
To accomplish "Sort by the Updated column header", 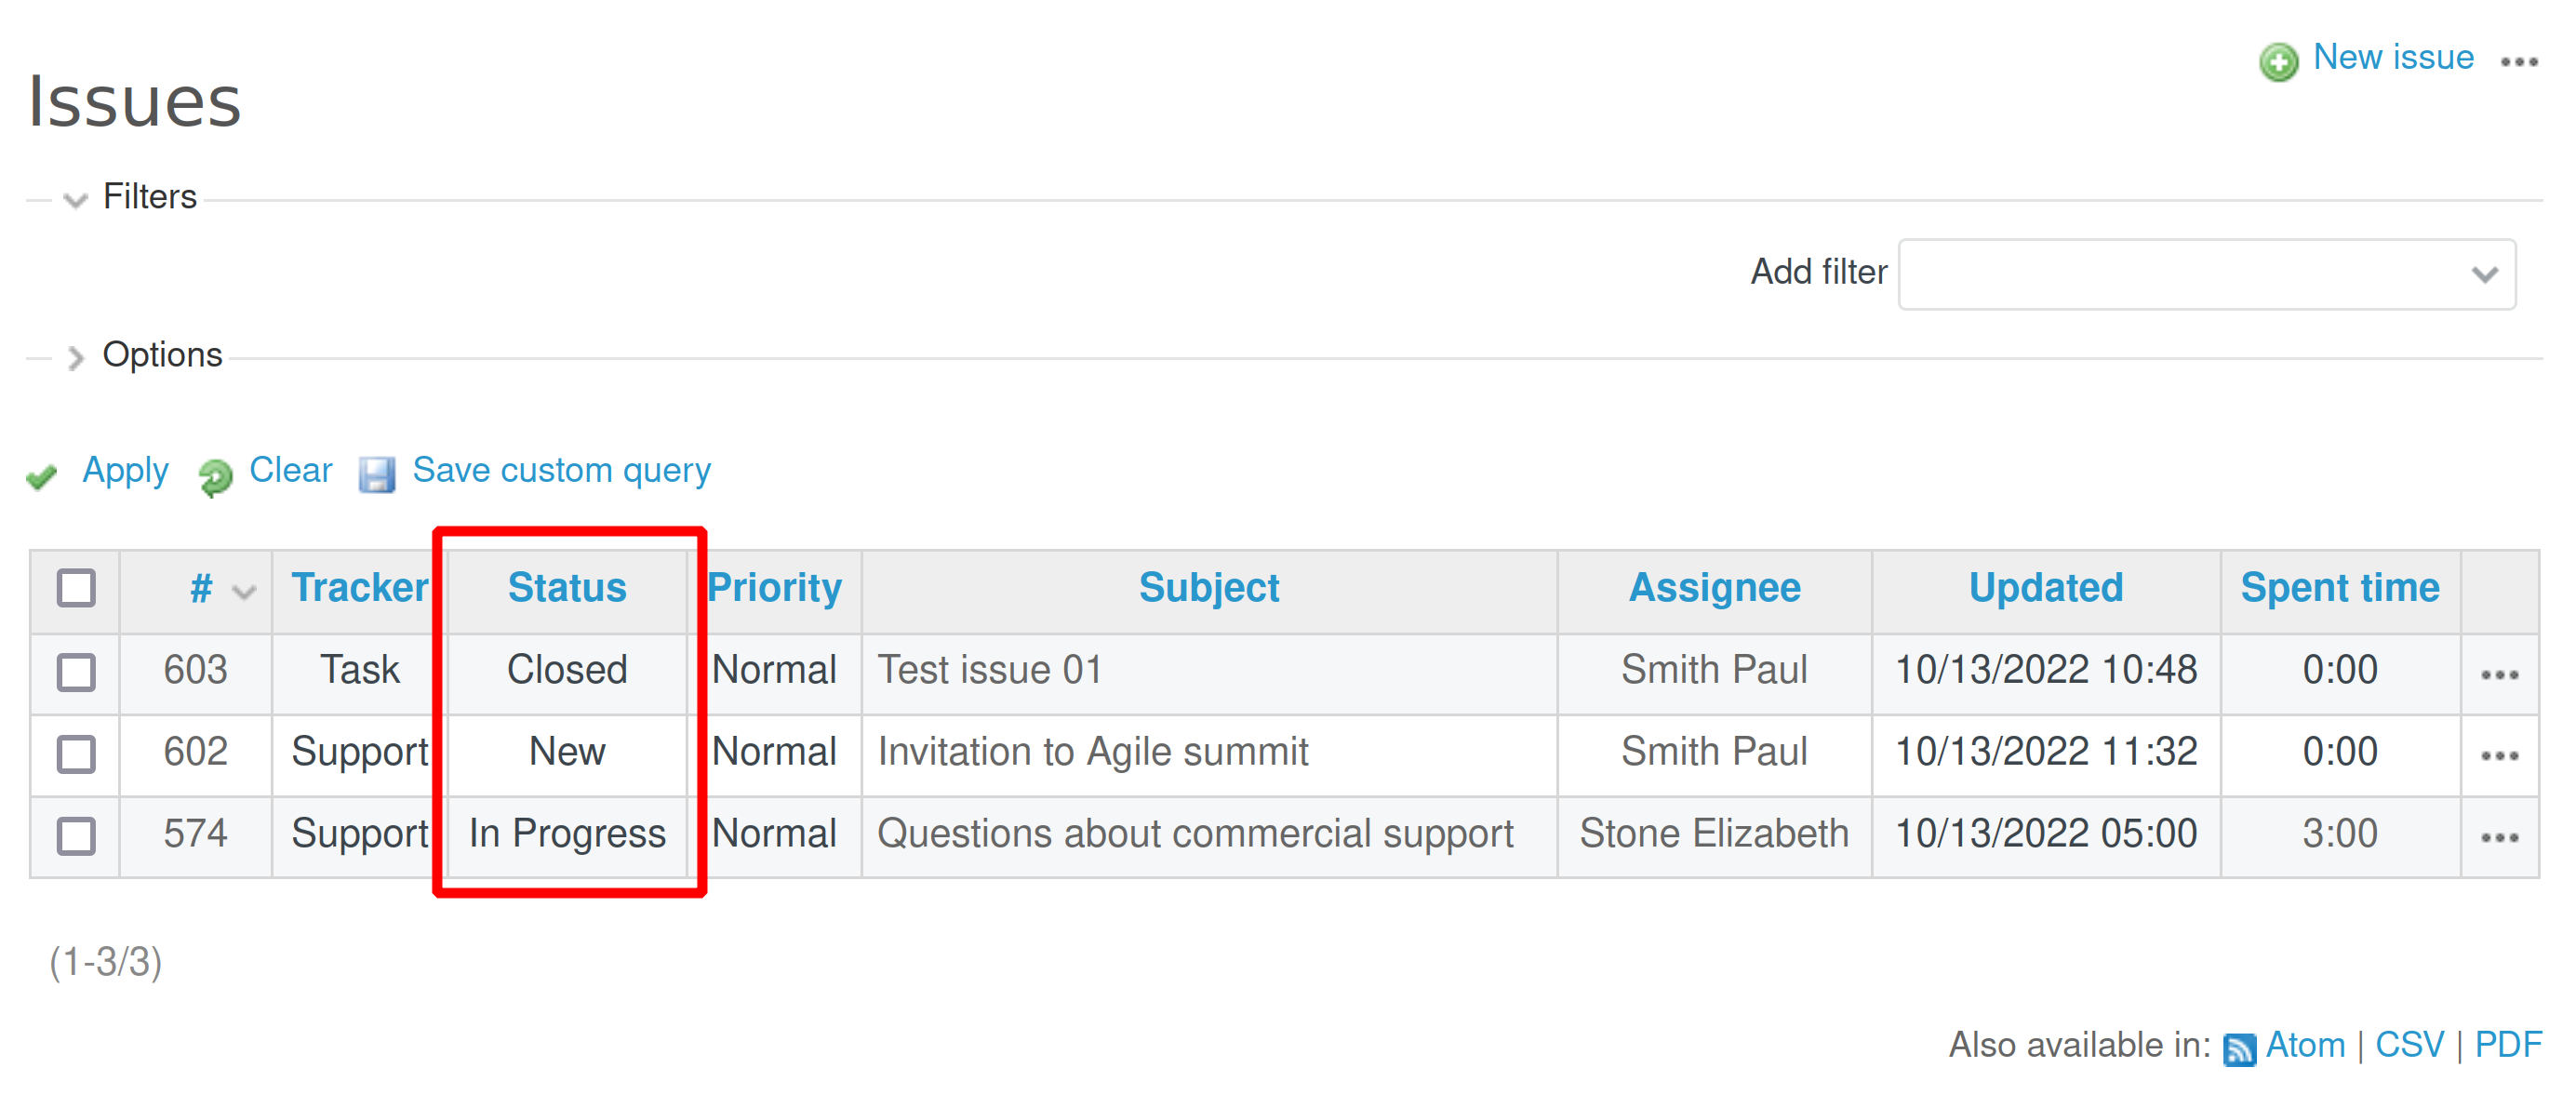I will pyautogui.click(x=2045, y=588).
